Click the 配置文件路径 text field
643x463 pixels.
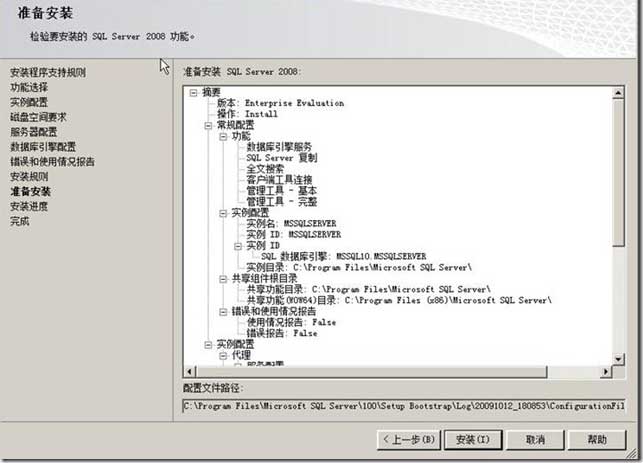pyautogui.click(x=404, y=406)
